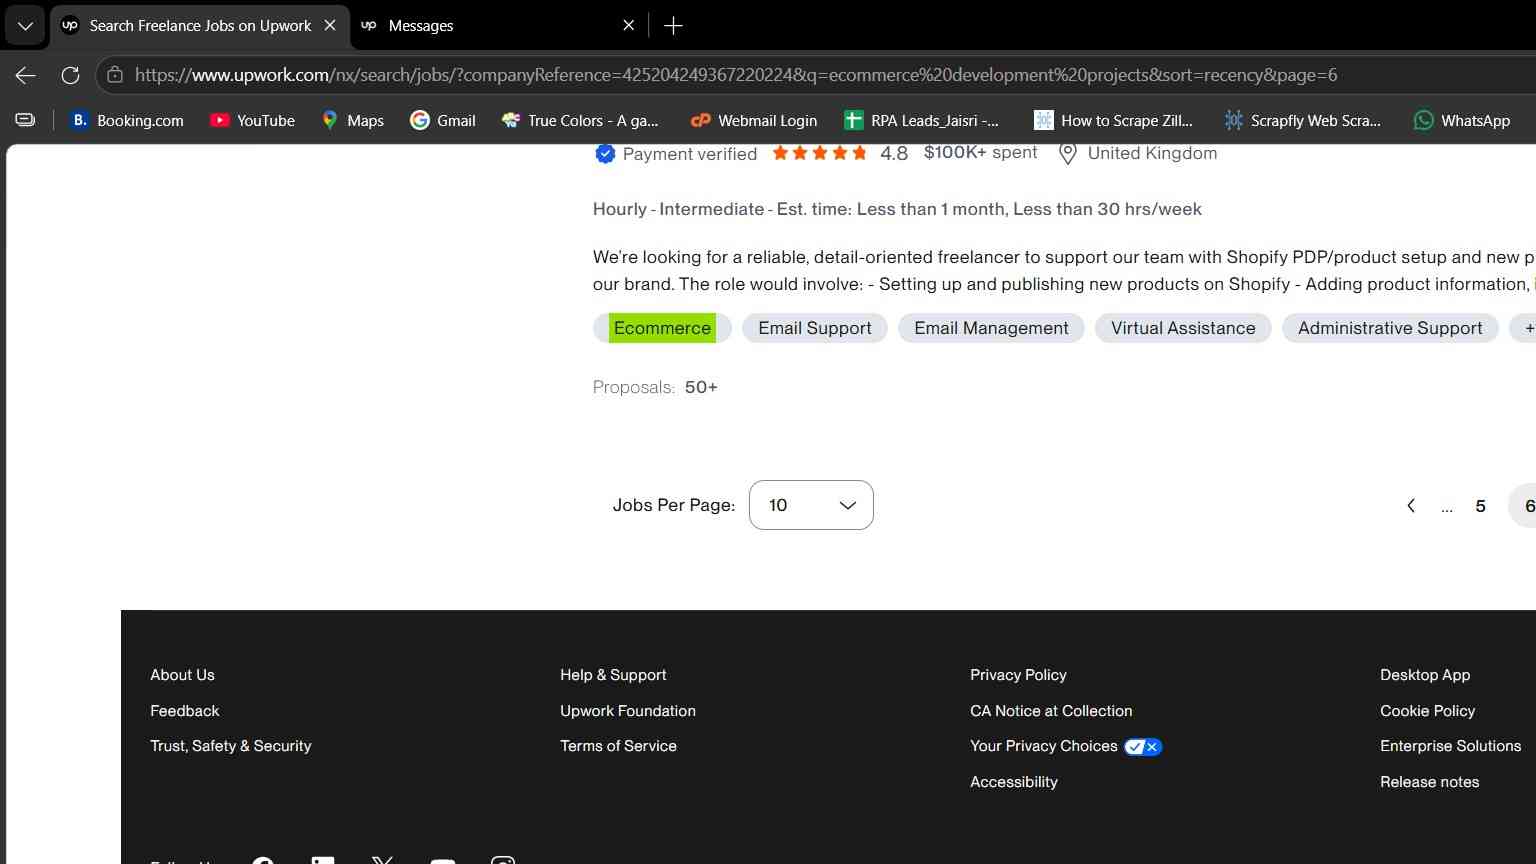Open the tab search chevron
This screenshot has width=1536, height=864.
[x=25, y=26]
